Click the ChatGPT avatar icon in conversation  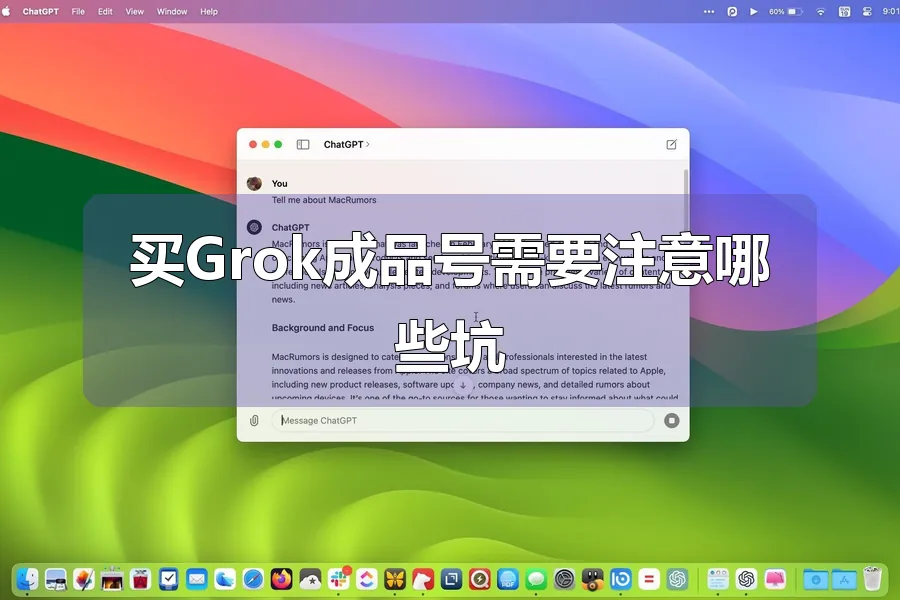pos(254,227)
